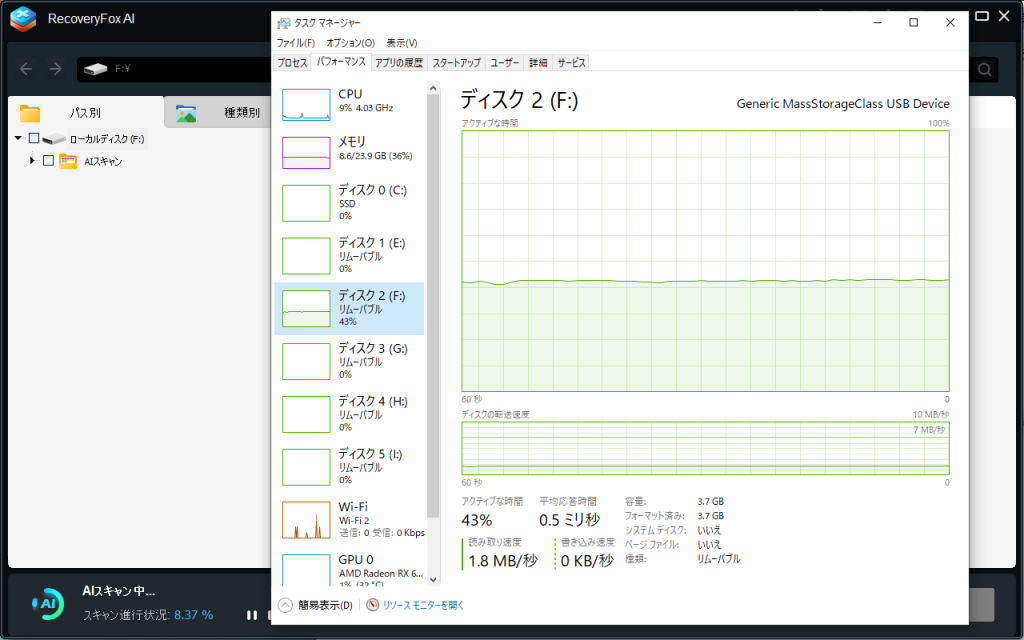Click the AI scan progress icon
Image resolution: width=1024 pixels, height=640 pixels.
(x=47, y=604)
